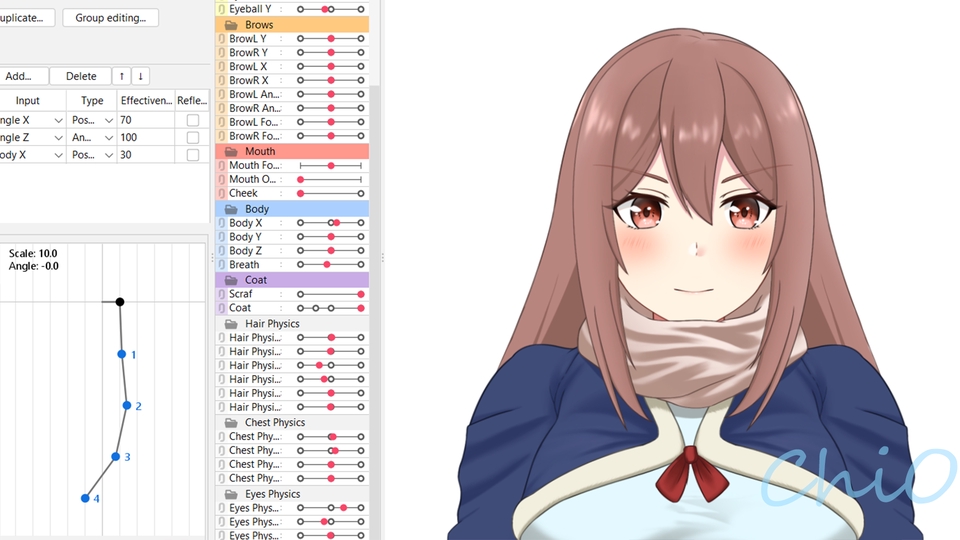Viewport: 960px width, 540px height.
Task: Click the Reflect column header
Action: tap(192, 100)
